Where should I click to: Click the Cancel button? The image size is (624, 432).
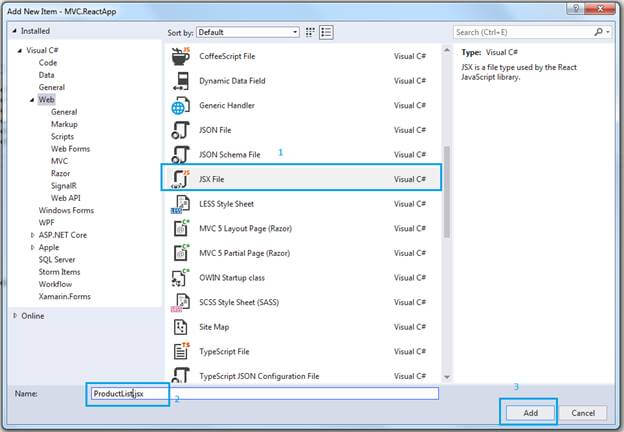pos(583,413)
